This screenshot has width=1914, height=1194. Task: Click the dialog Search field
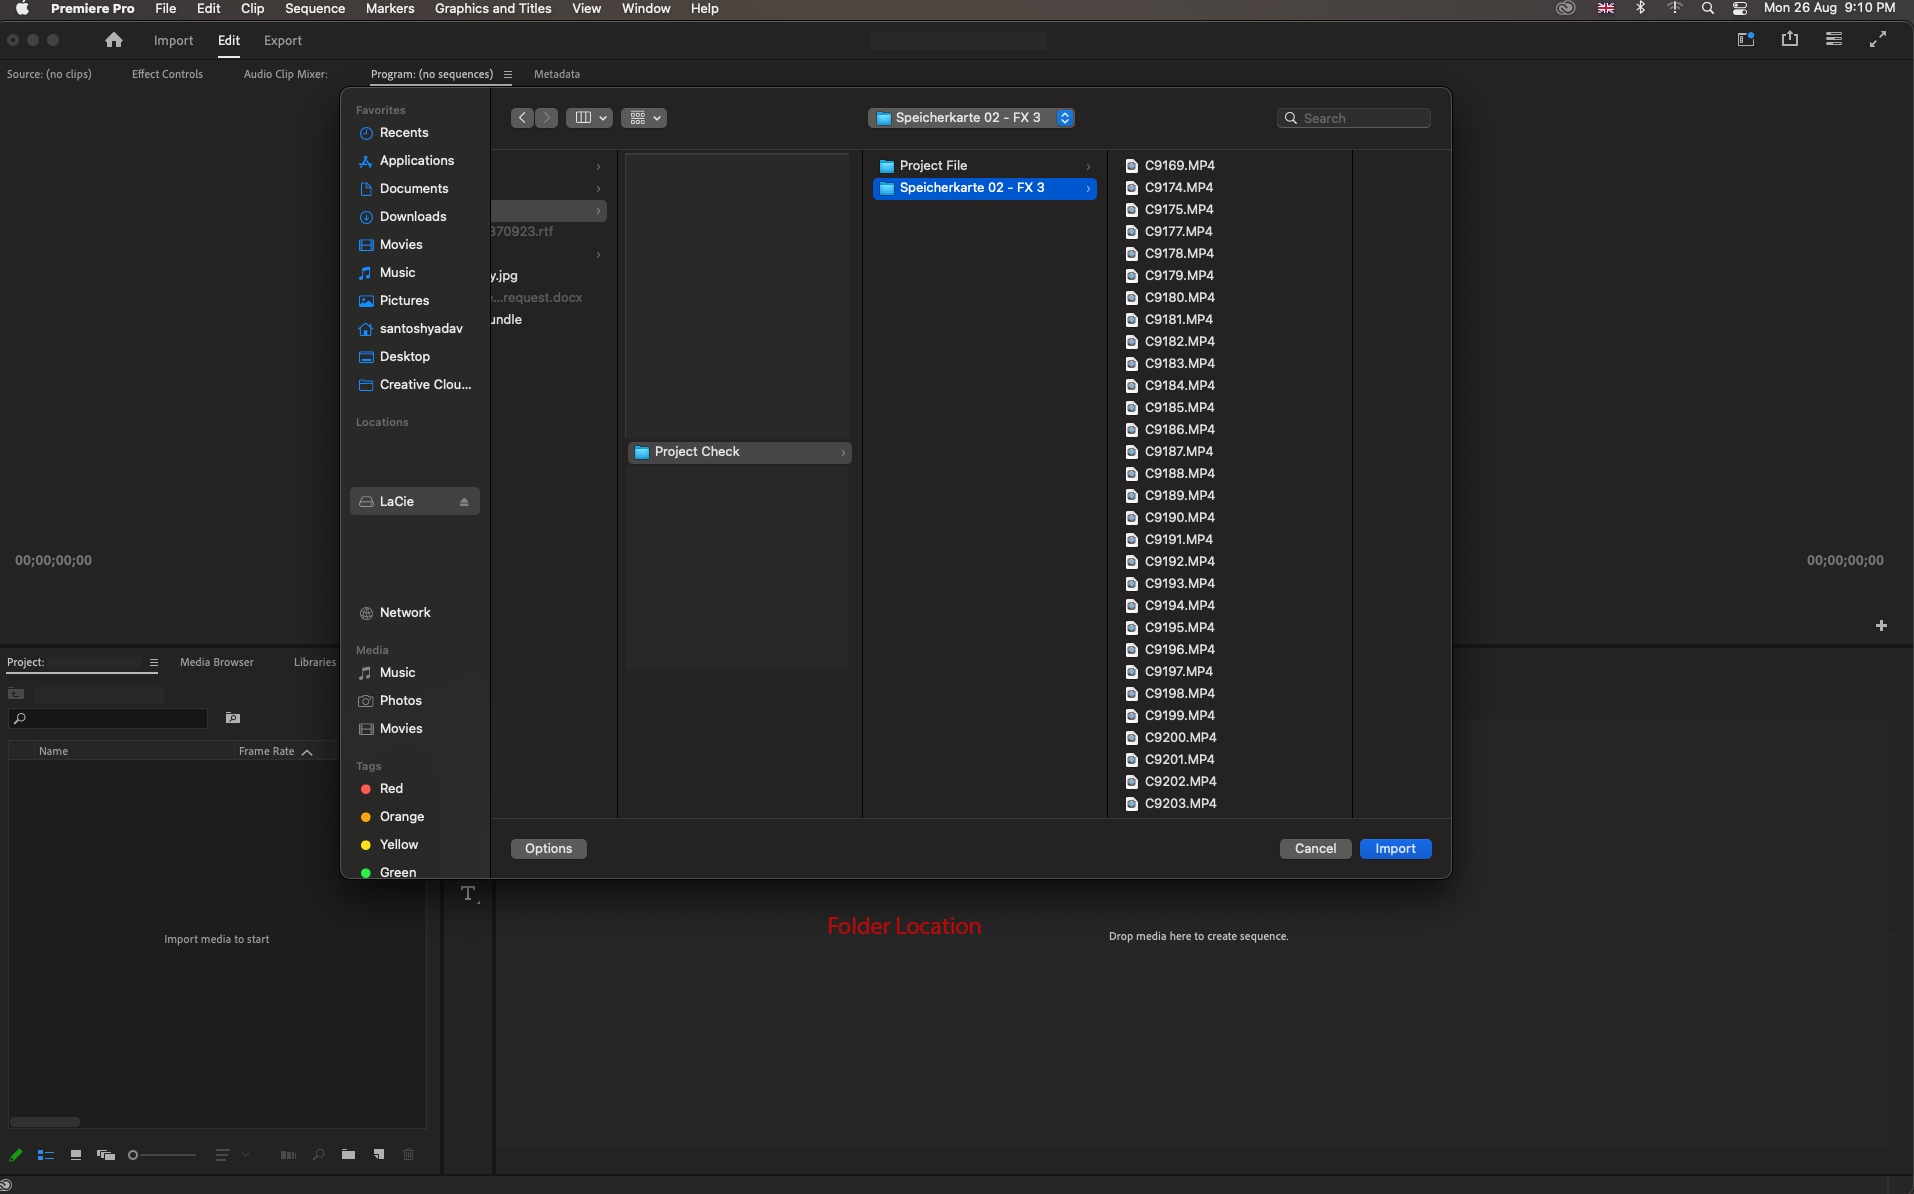(x=1354, y=118)
